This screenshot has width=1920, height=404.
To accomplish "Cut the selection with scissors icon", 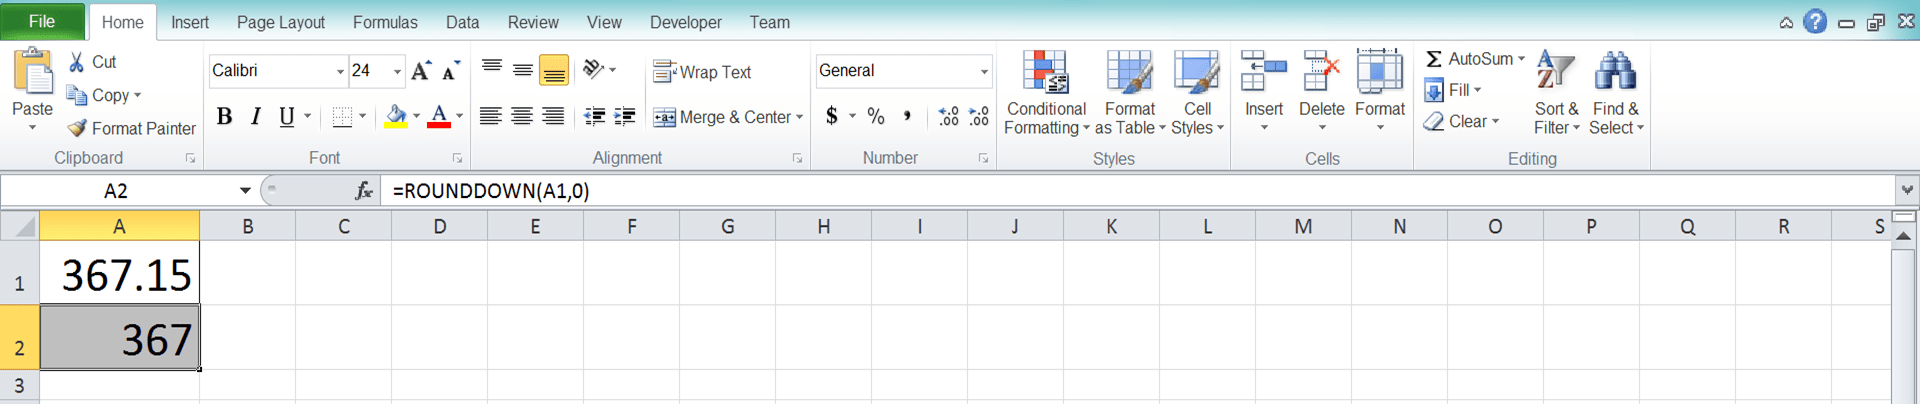I will [77, 62].
